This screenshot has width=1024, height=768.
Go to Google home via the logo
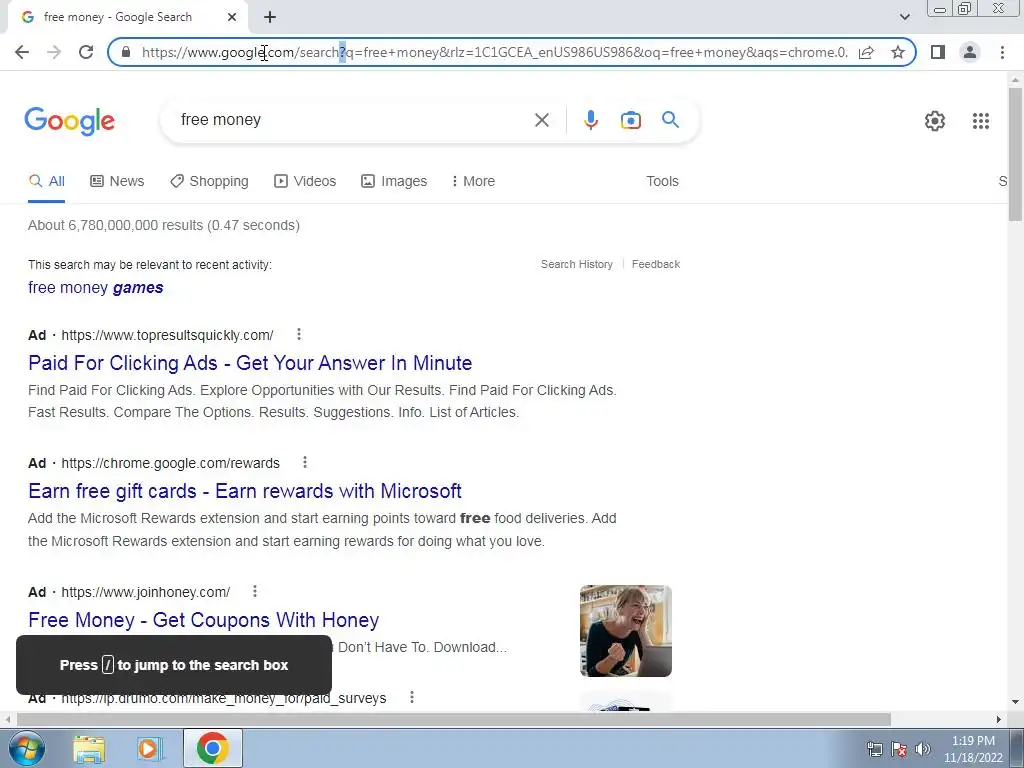pyautogui.click(x=70, y=121)
